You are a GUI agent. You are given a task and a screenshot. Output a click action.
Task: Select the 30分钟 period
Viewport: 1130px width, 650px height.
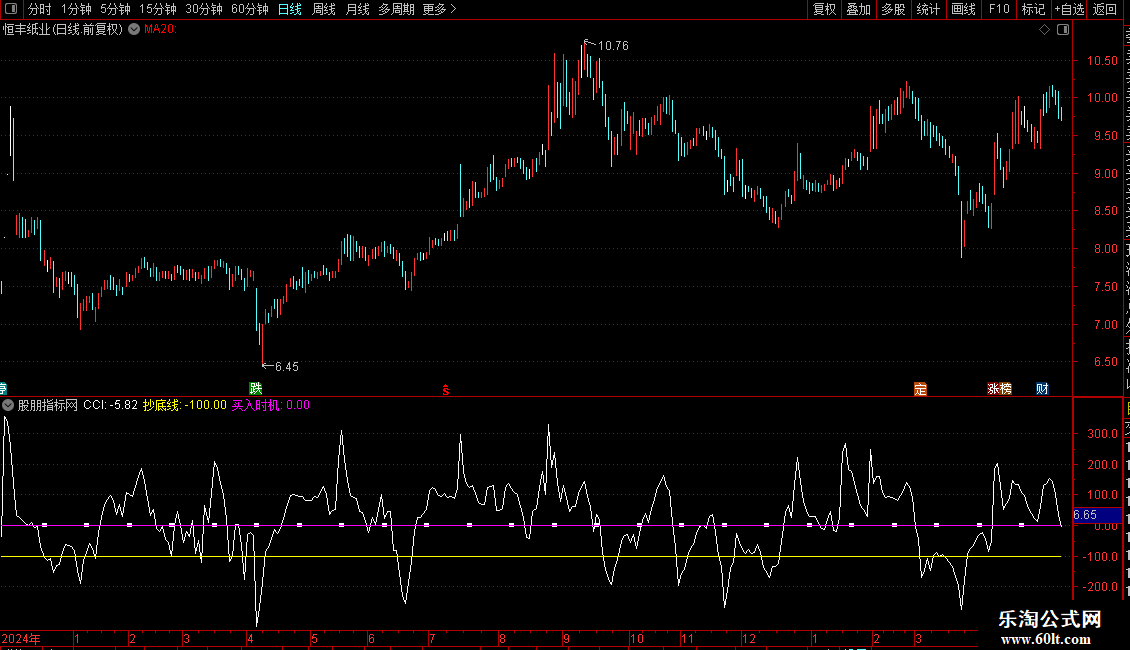(204, 9)
